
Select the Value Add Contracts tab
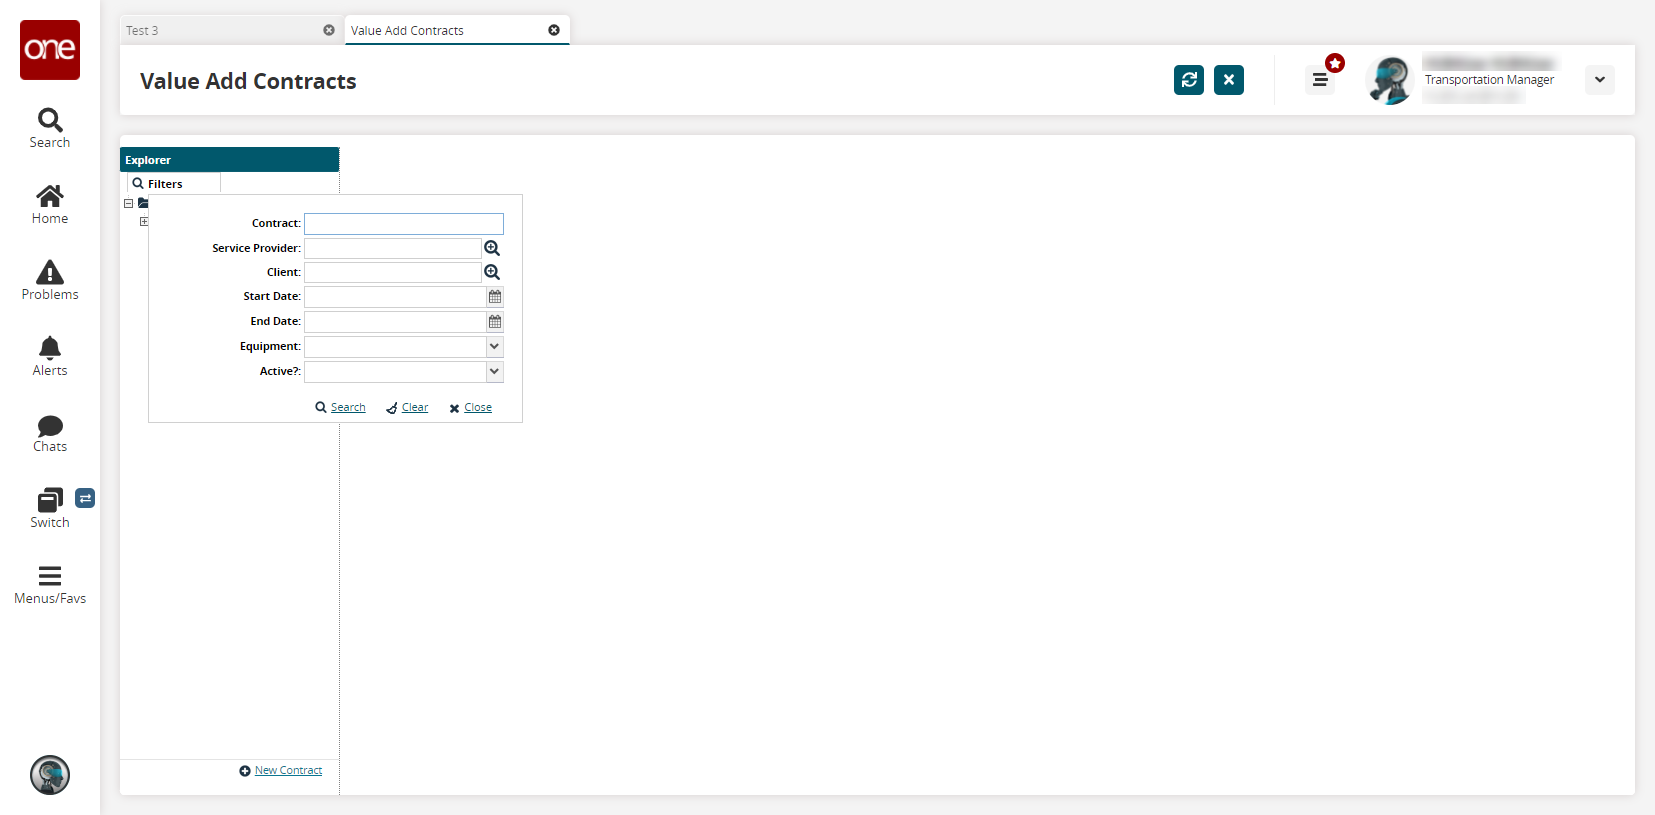tap(457, 30)
